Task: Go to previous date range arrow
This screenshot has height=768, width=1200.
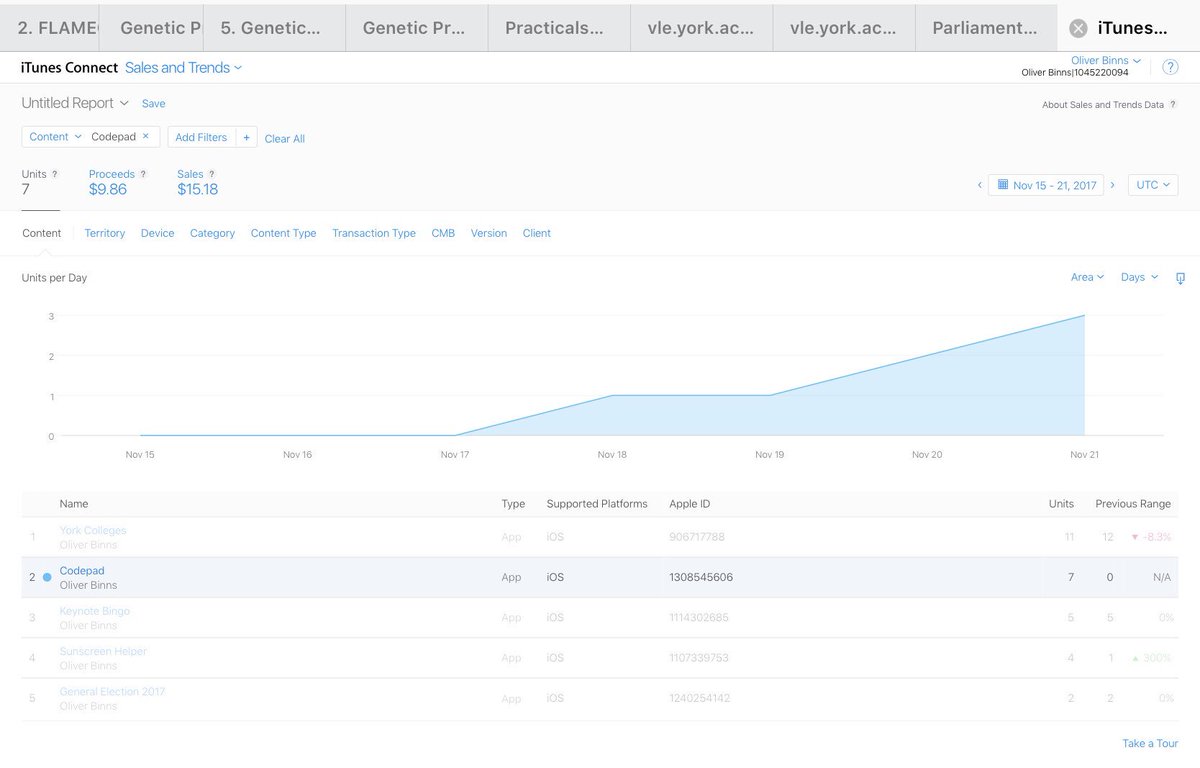Action: pyautogui.click(x=979, y=185)
